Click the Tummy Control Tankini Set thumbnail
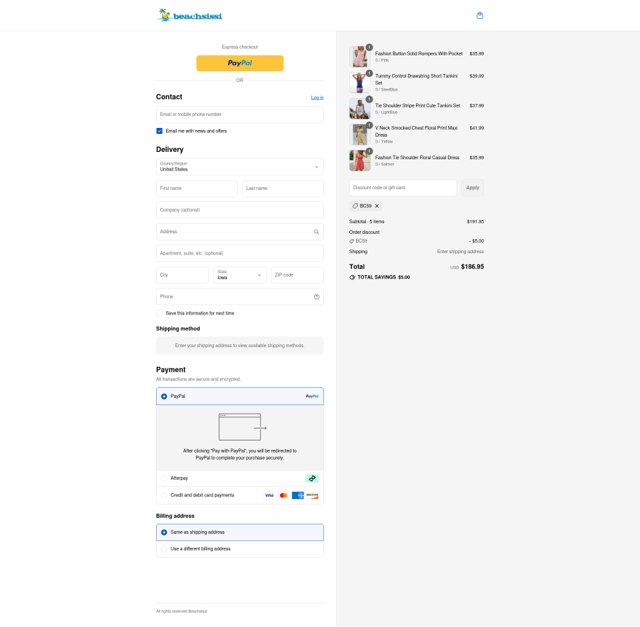Viewport: 640px width, 627px height. click(360, 82)
